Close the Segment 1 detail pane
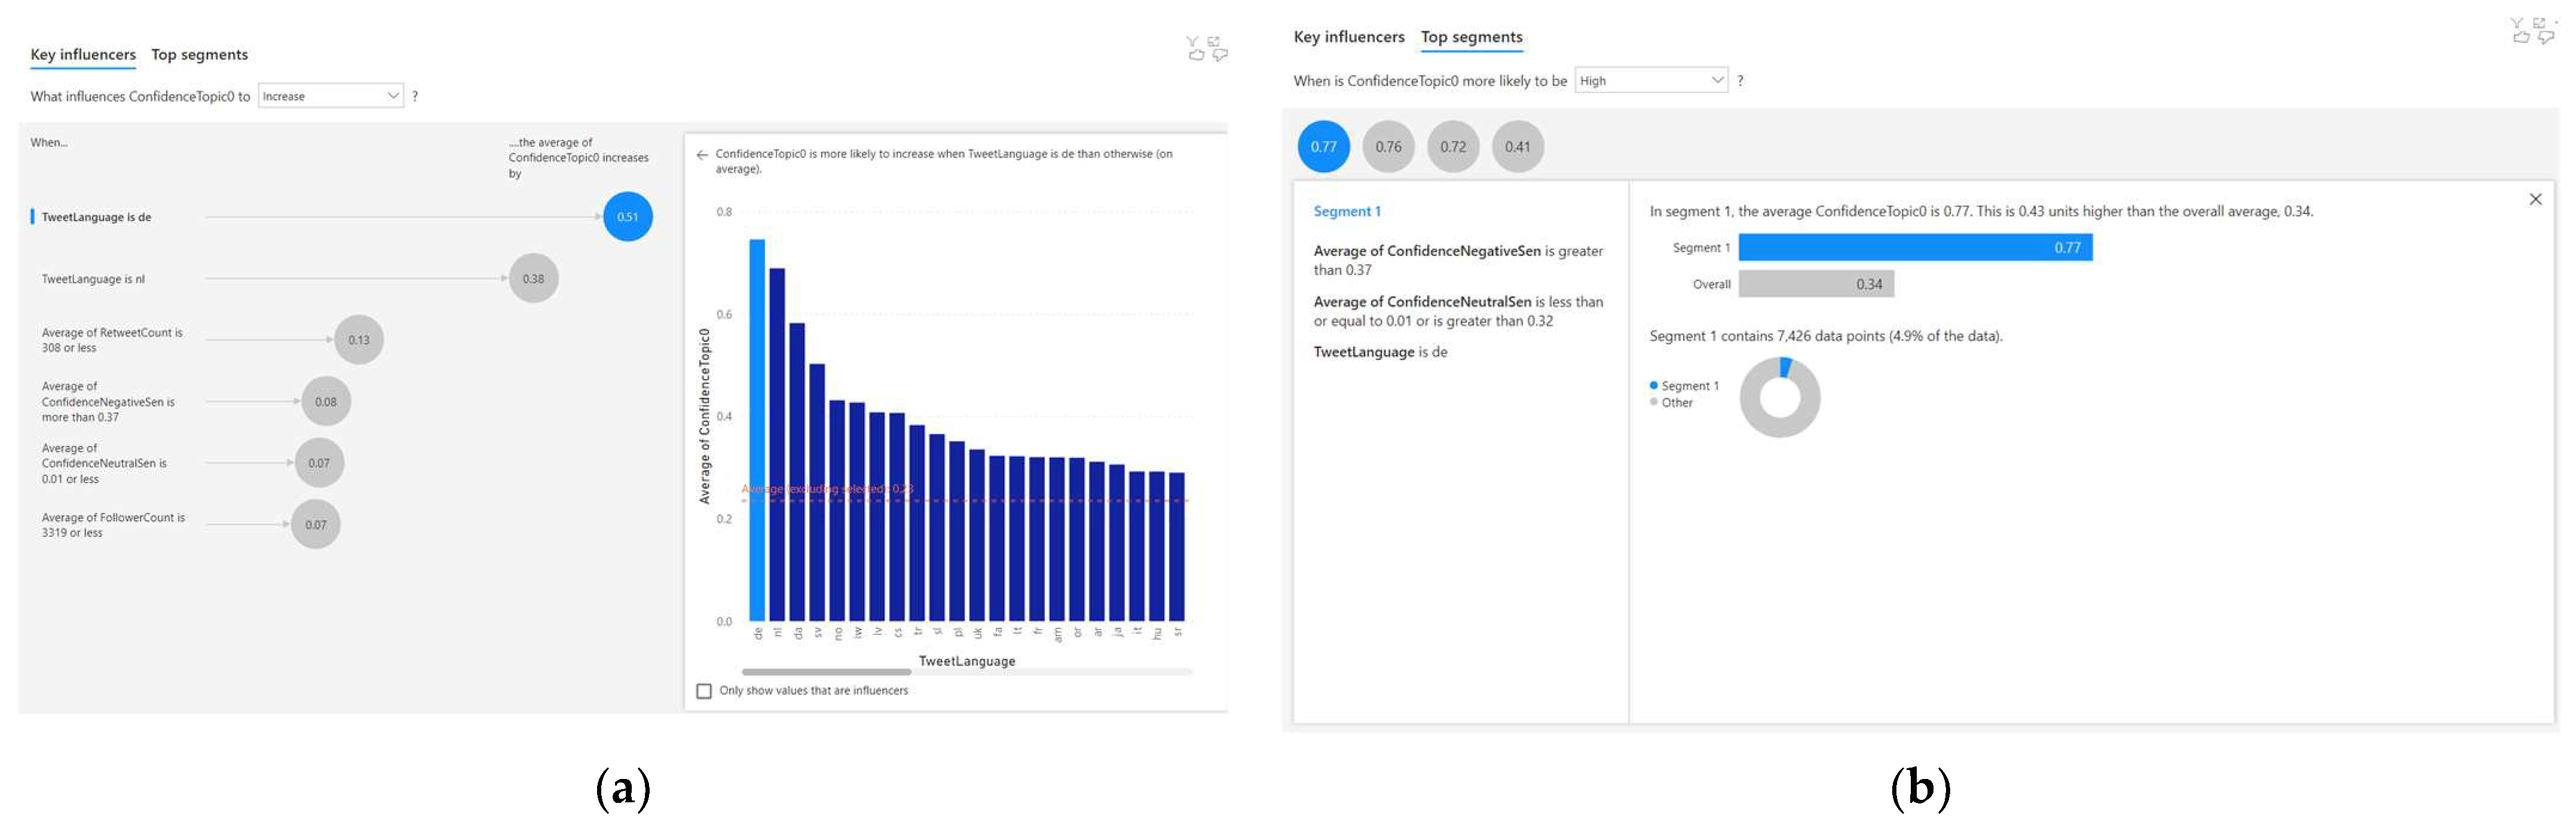 pyautogui.click(x=2535, y=199)
